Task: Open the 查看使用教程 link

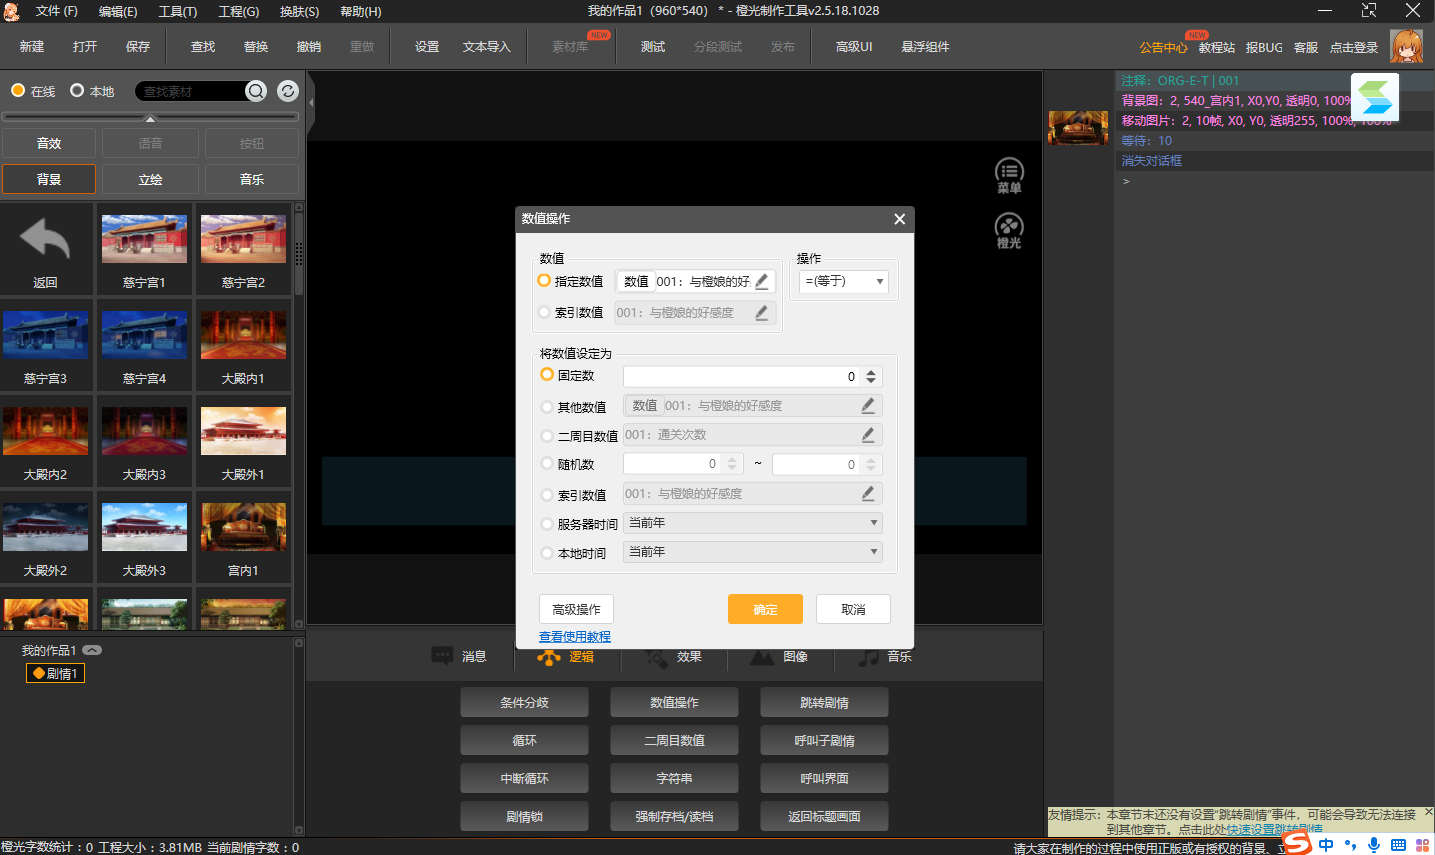Action: pos(575,637)
